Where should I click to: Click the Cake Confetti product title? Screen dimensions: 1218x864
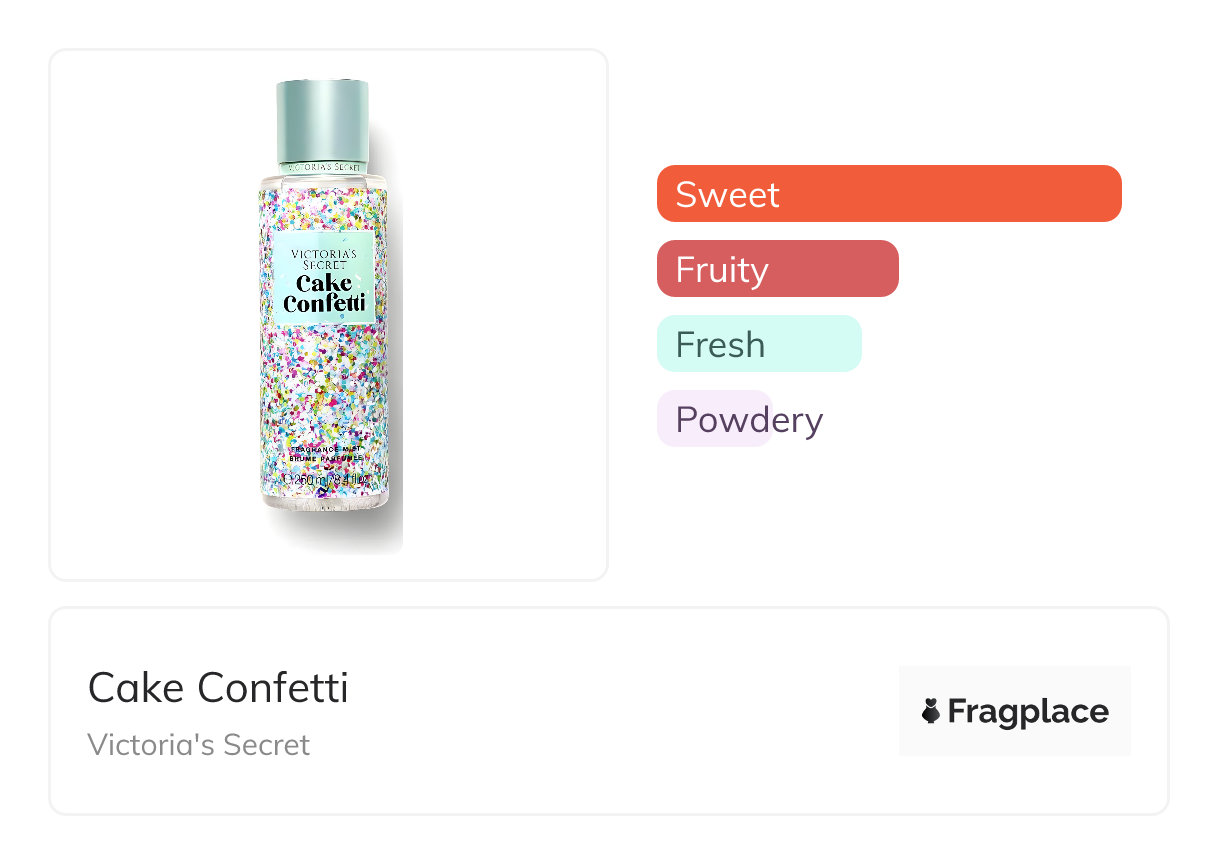[x=218, y=688]
